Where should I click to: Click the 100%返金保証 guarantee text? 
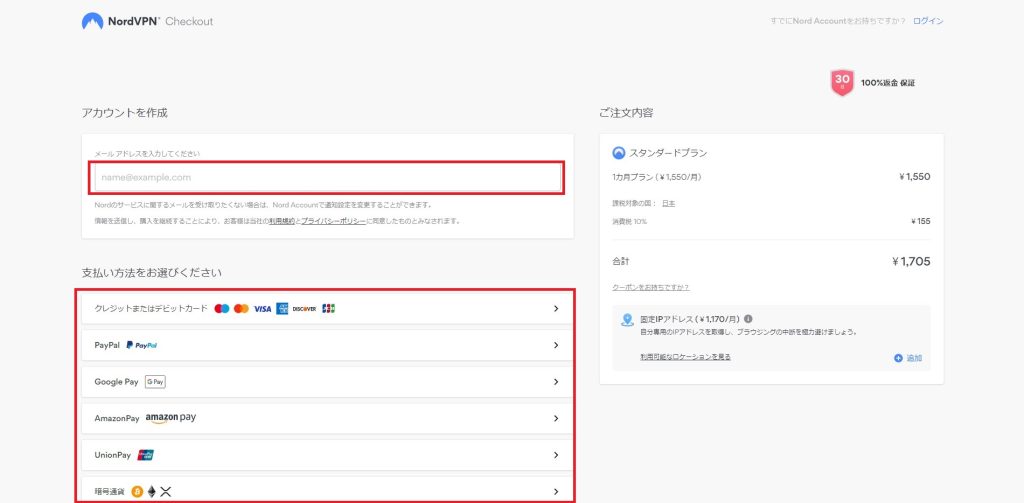coord(888,83)
